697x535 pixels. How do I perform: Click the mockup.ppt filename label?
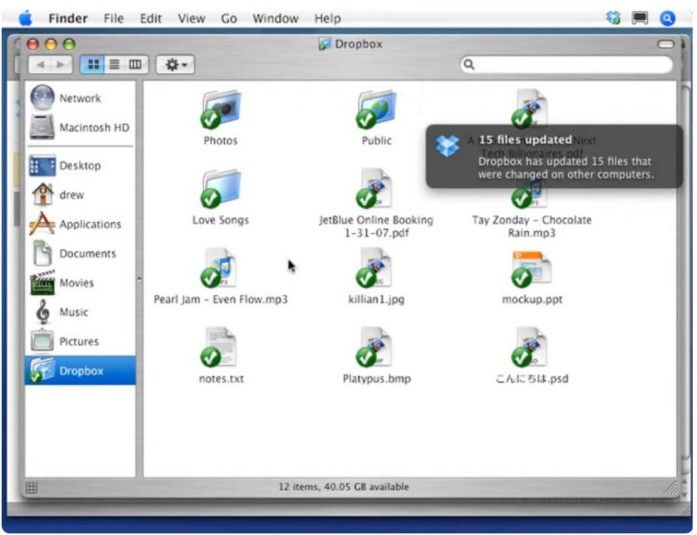pos(532,299)
